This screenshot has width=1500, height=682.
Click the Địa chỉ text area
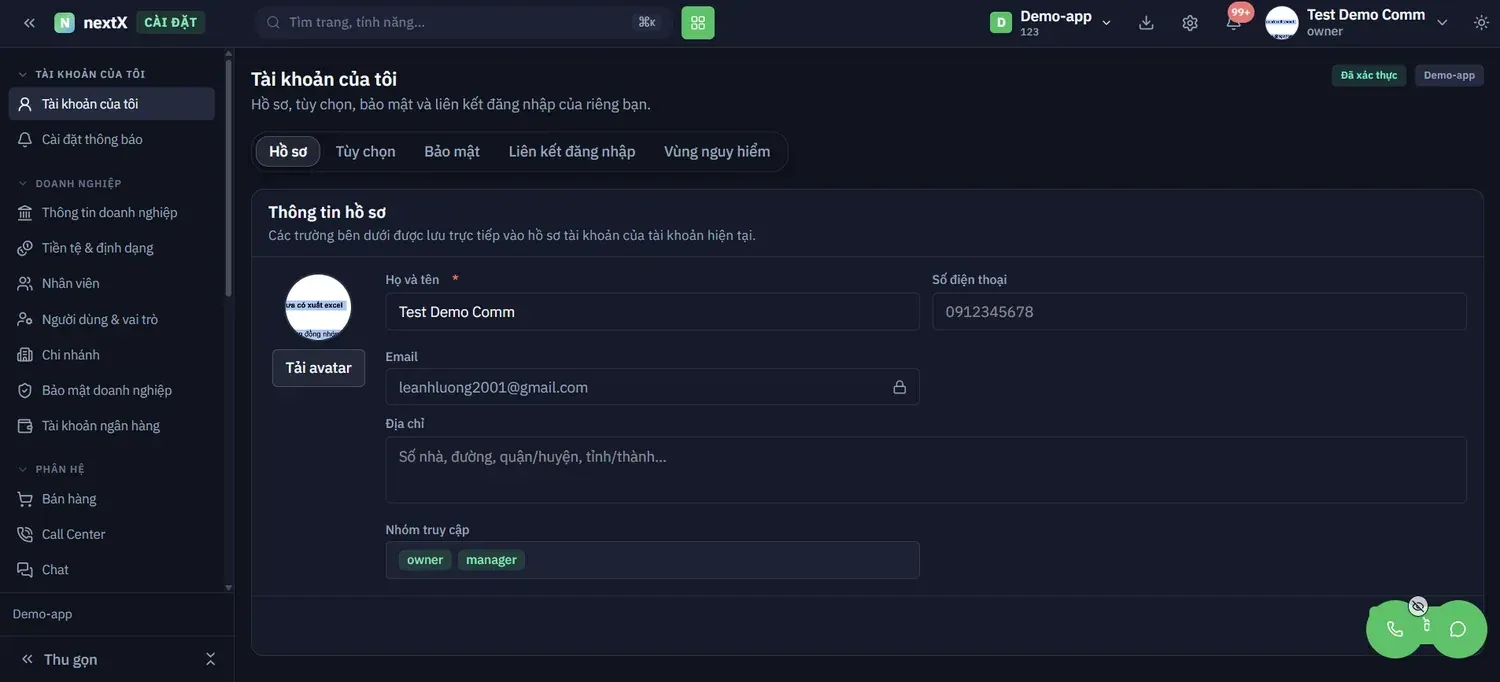pyautogui.click(x=926, y=470)
